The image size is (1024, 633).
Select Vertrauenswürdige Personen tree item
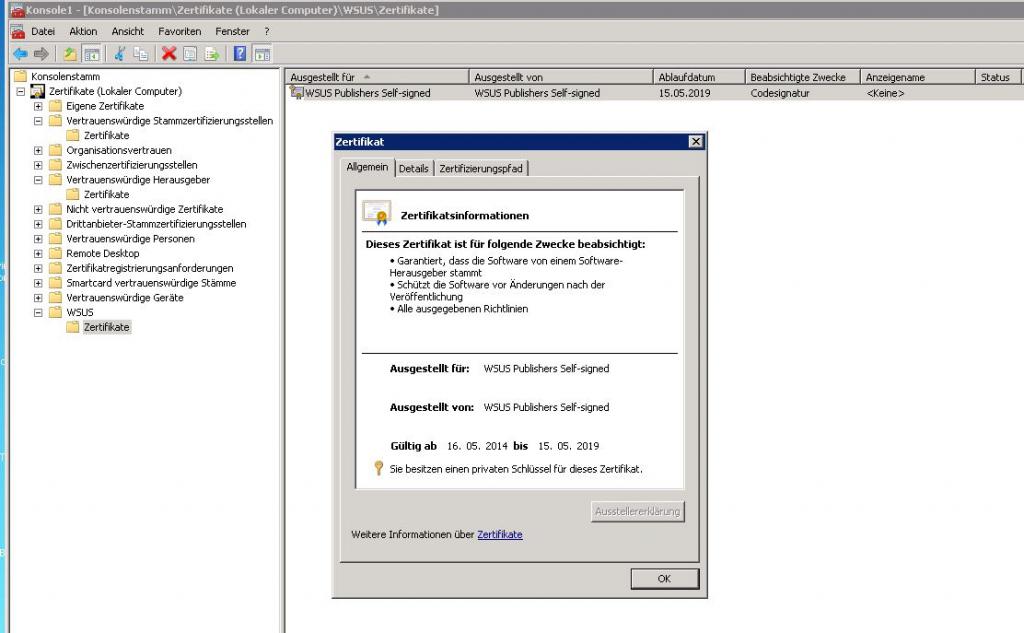pos(131,239)
